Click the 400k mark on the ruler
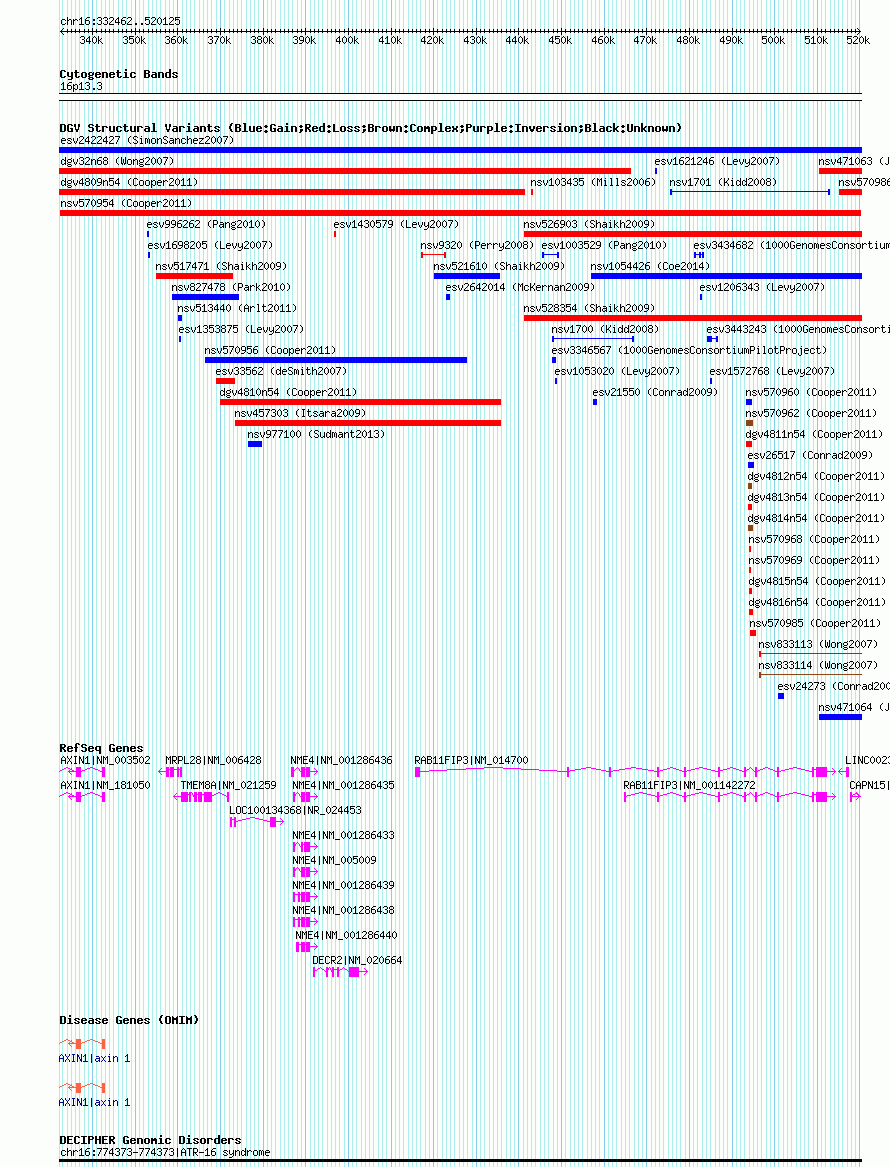Screen dimensions: 890x1167 tap(347, 40)
